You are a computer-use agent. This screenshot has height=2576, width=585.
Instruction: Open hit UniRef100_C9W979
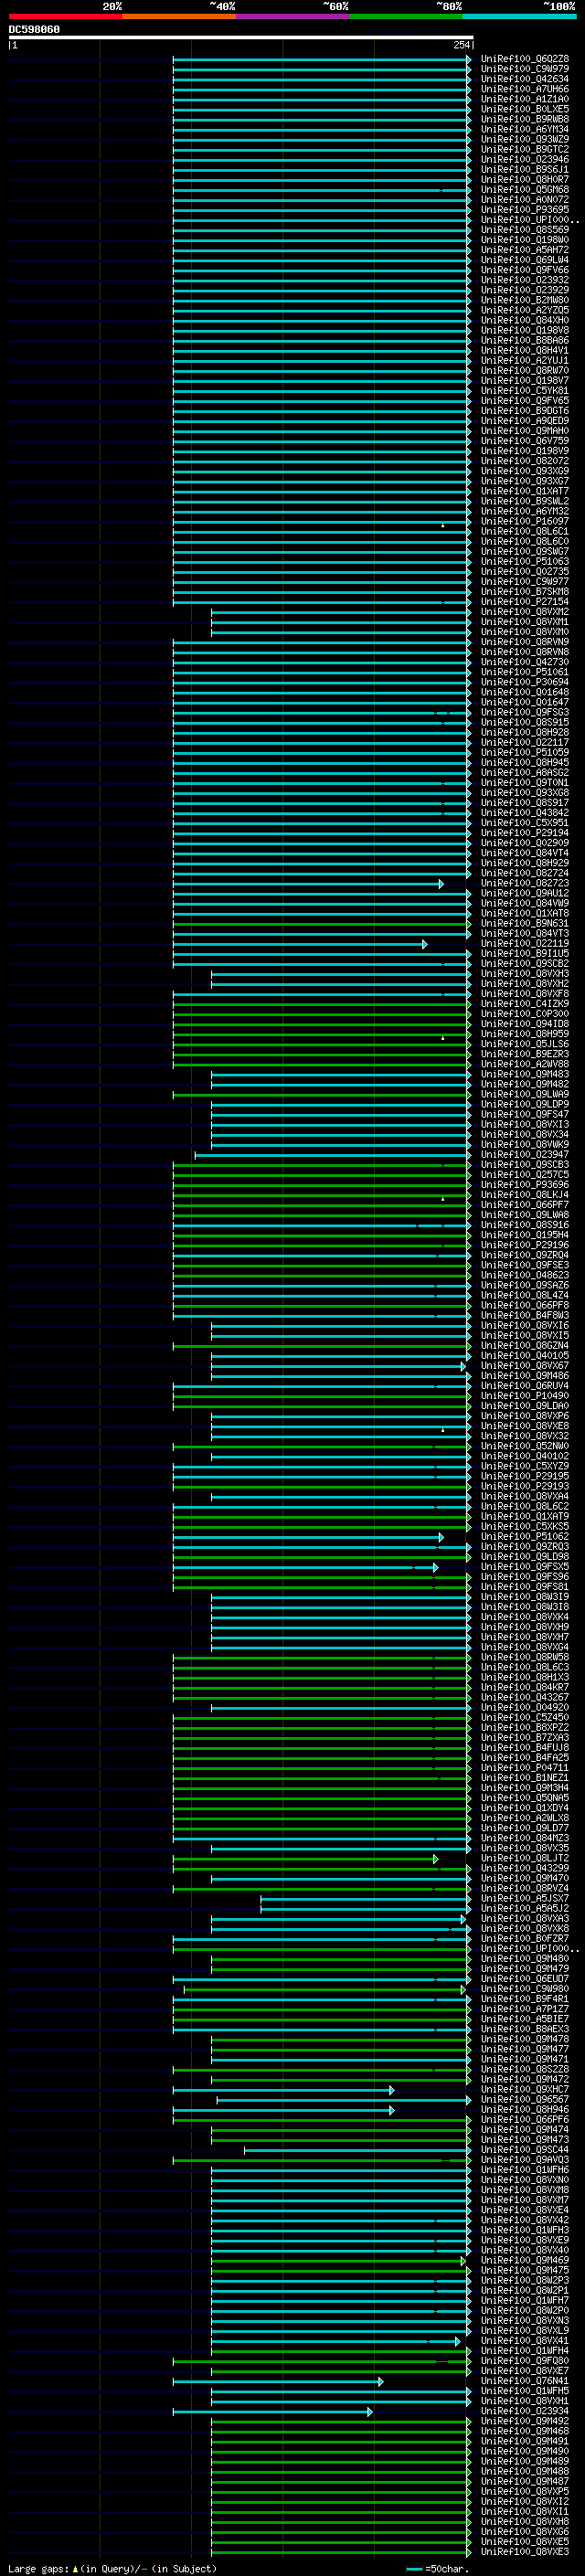tap(525, 69)
